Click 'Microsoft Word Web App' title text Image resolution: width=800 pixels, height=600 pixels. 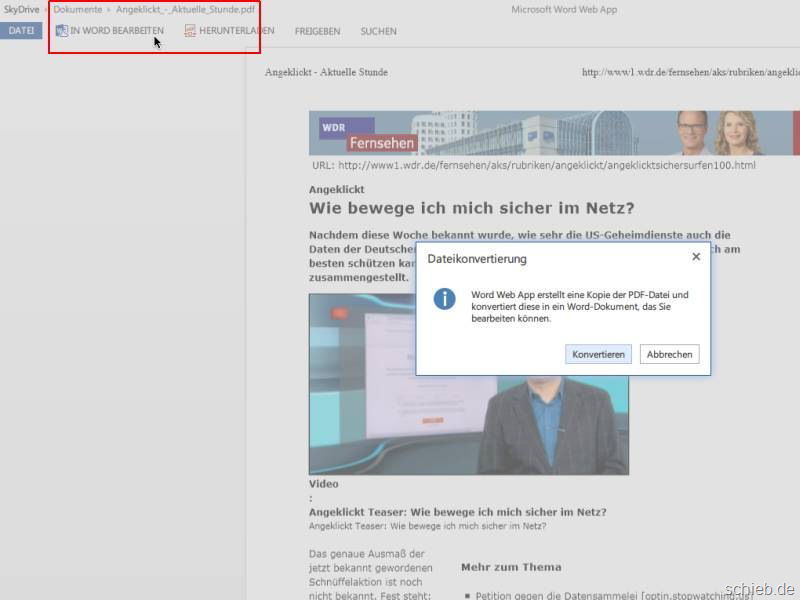pos(564,10)
